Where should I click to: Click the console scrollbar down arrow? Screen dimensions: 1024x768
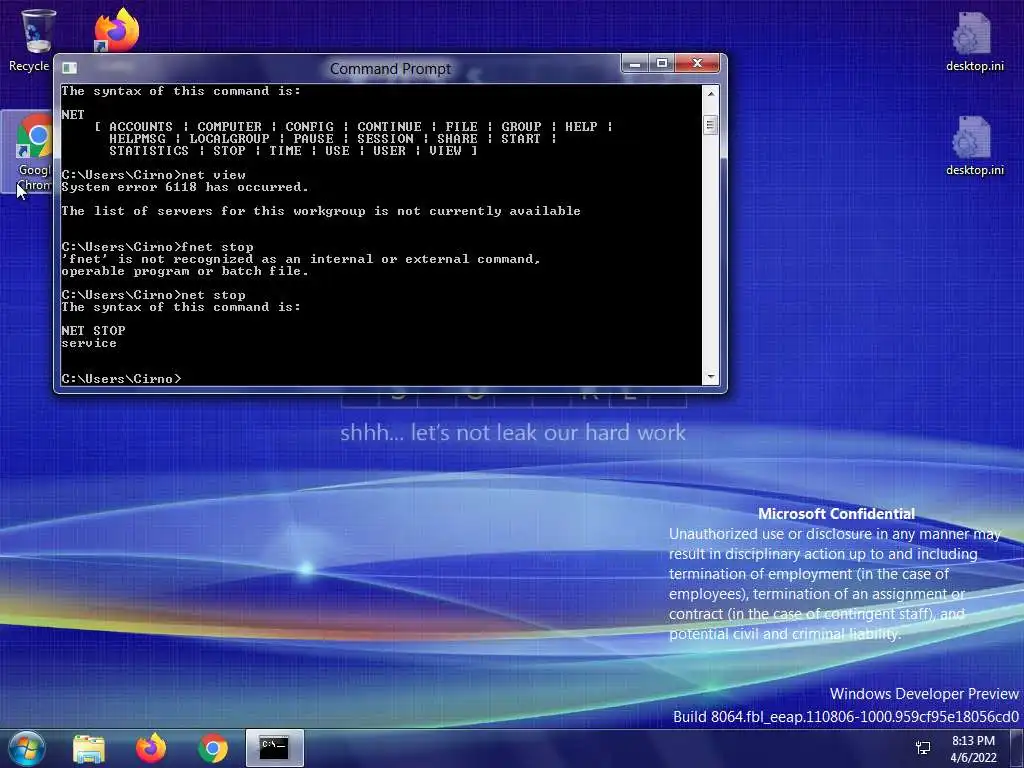(x=711, y=377)
